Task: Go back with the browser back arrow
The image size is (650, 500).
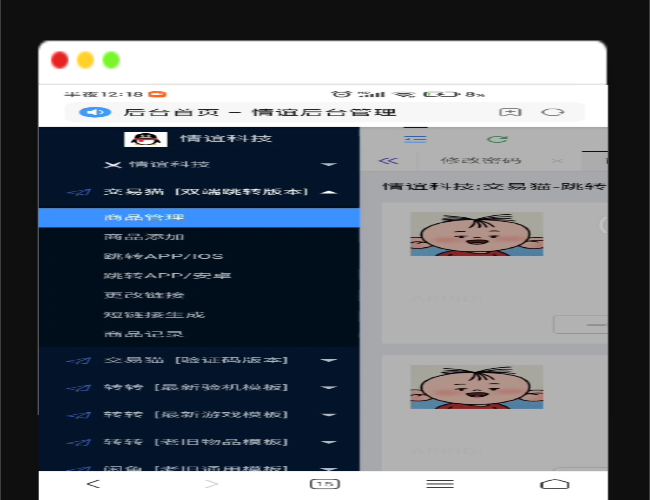Action: coord(93,484)
